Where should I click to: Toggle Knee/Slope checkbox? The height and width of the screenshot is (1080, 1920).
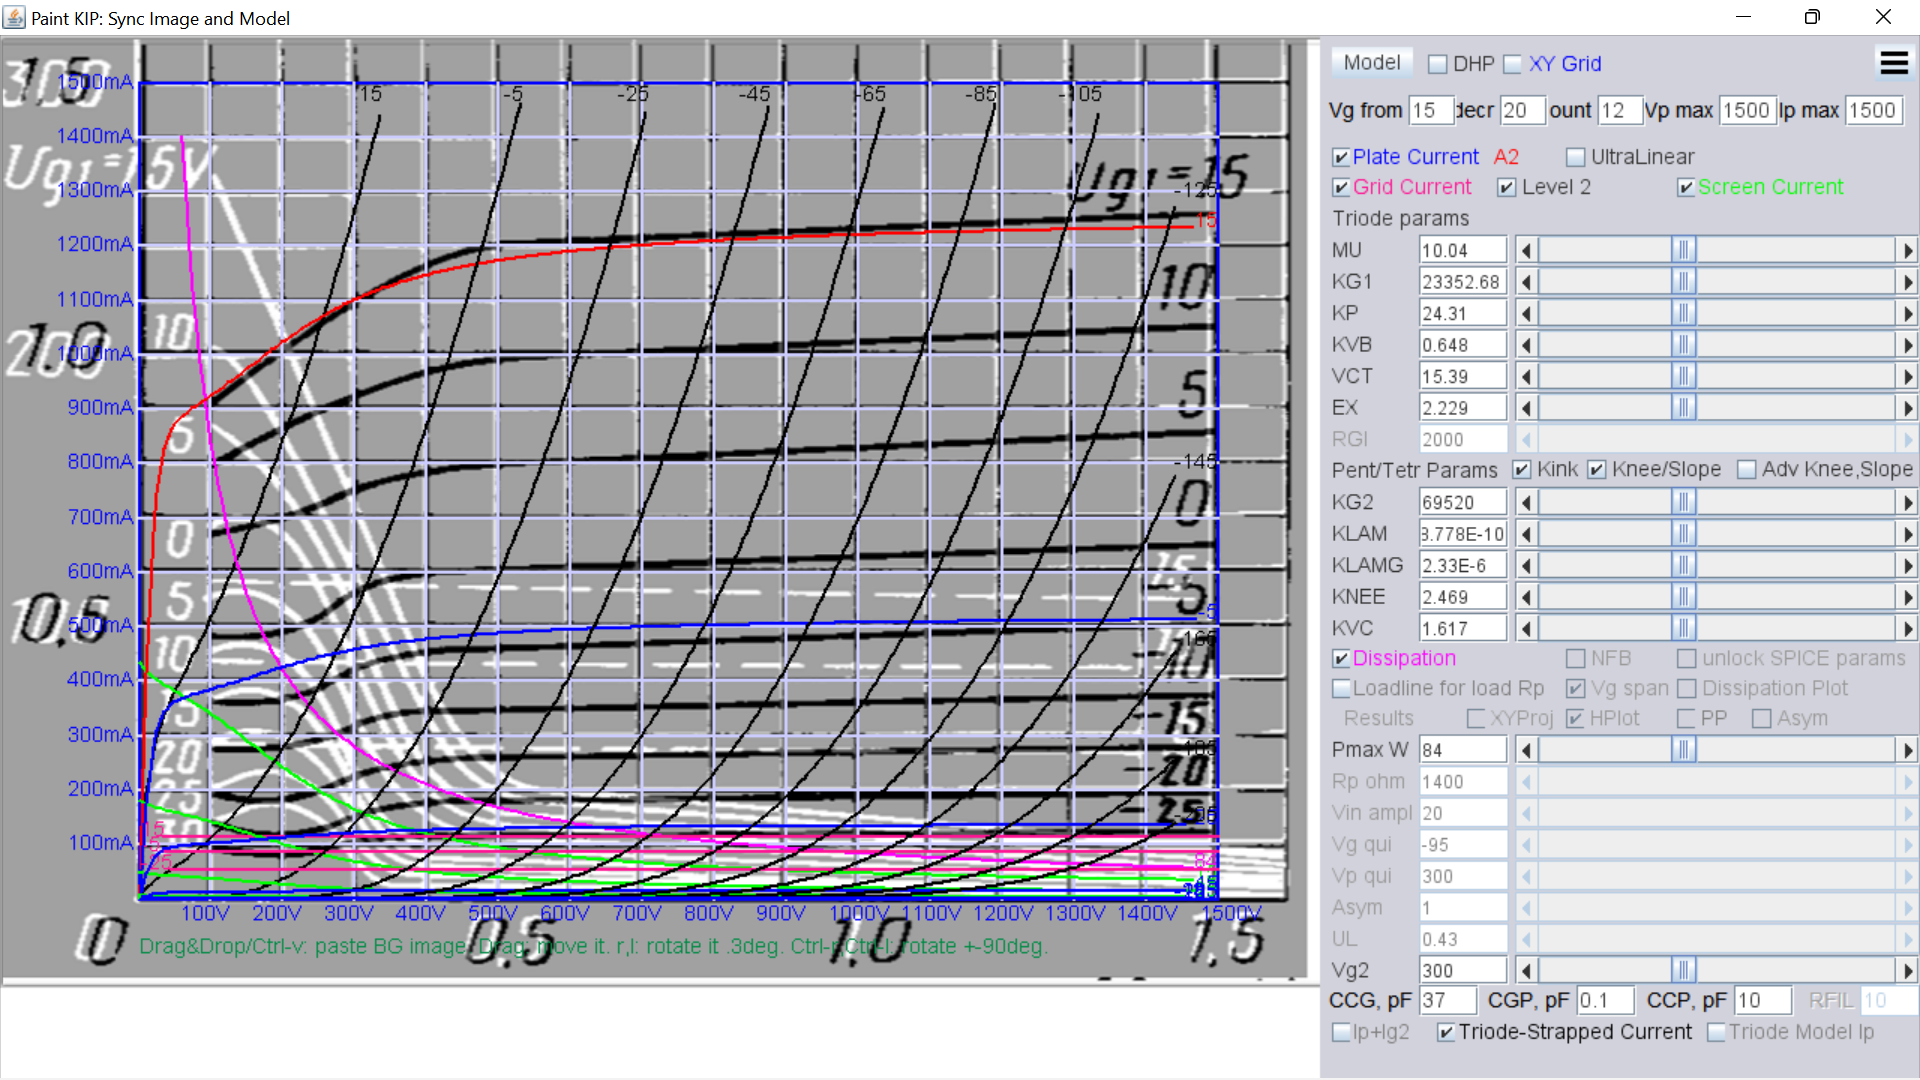pyautogui.click(x=1597, y=470)
